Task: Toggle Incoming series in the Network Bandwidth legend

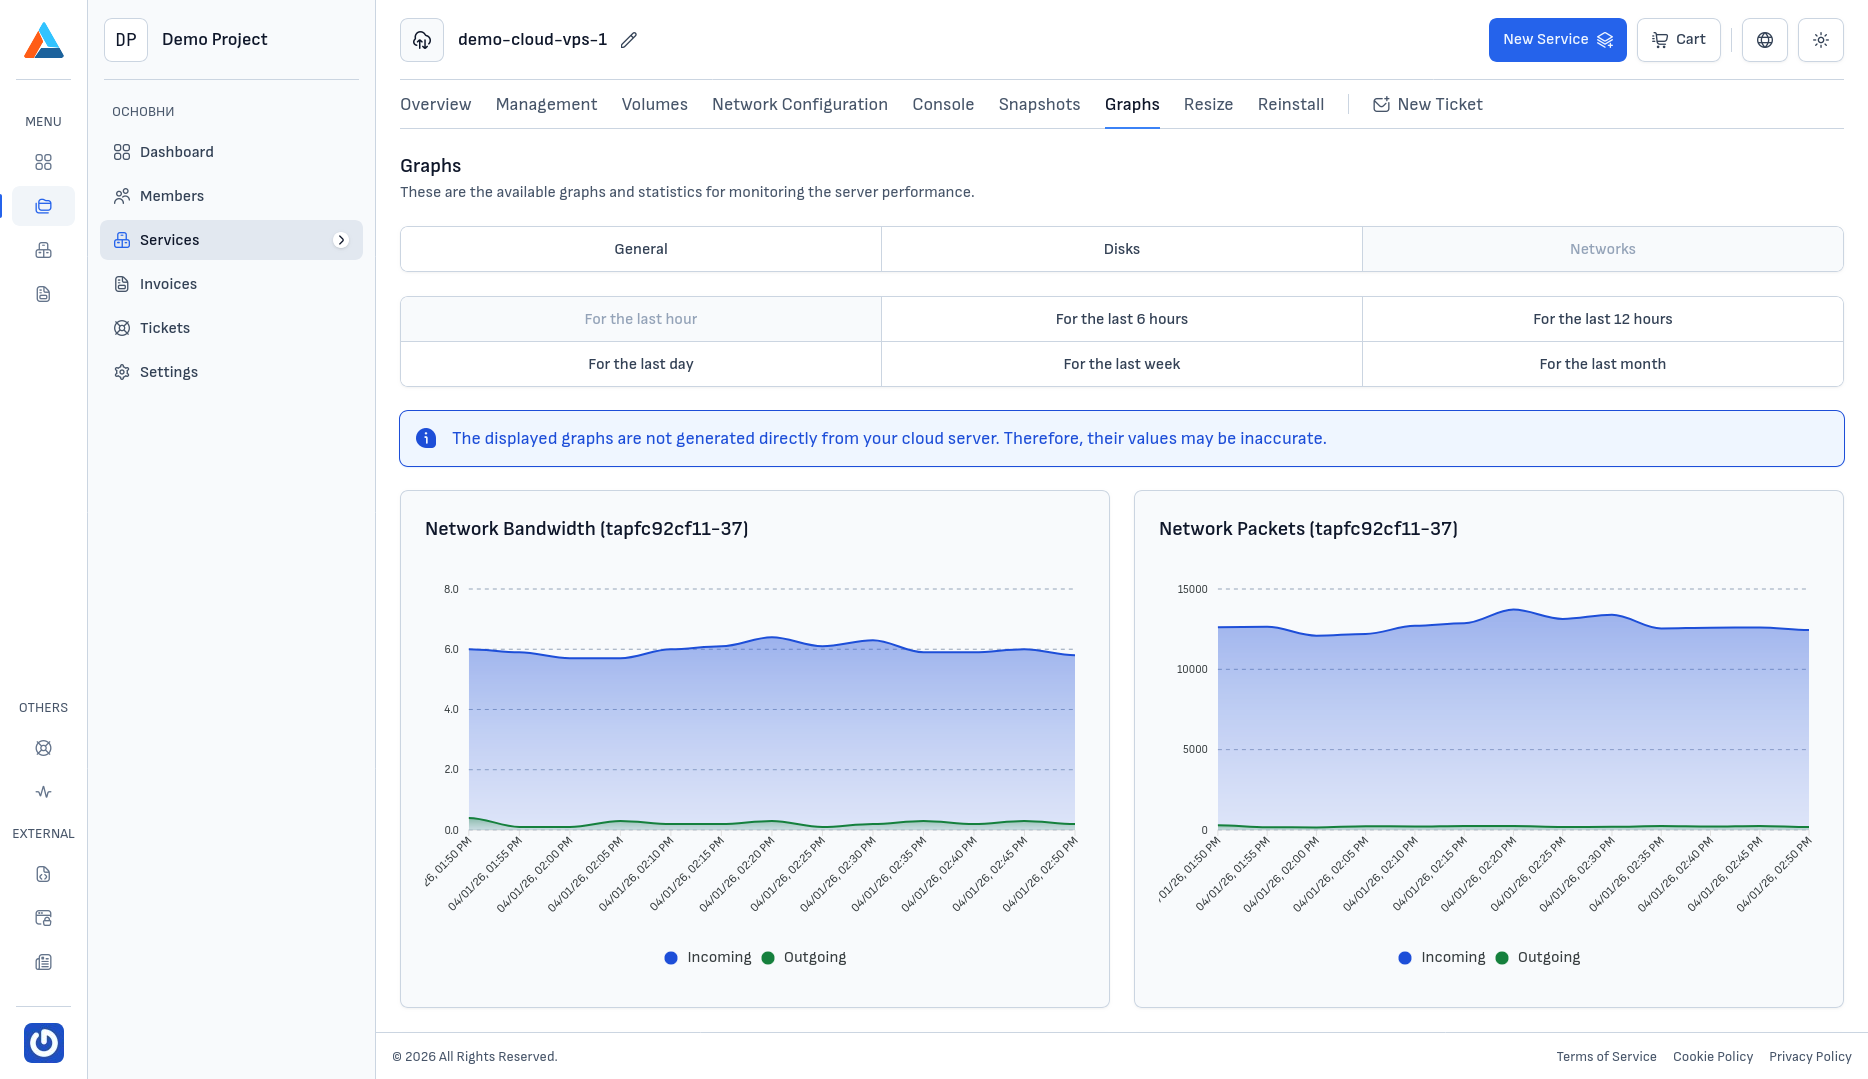Action: tap(708, 957)
